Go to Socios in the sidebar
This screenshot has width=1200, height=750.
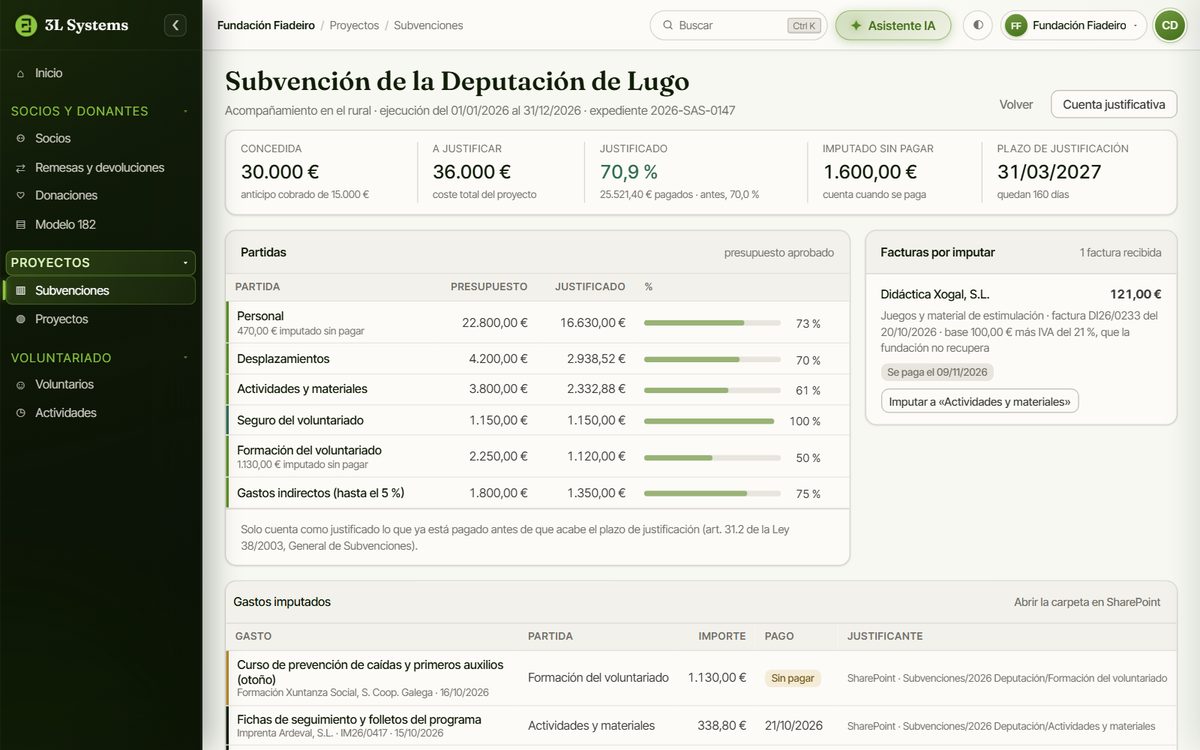(x=101, y=138)
